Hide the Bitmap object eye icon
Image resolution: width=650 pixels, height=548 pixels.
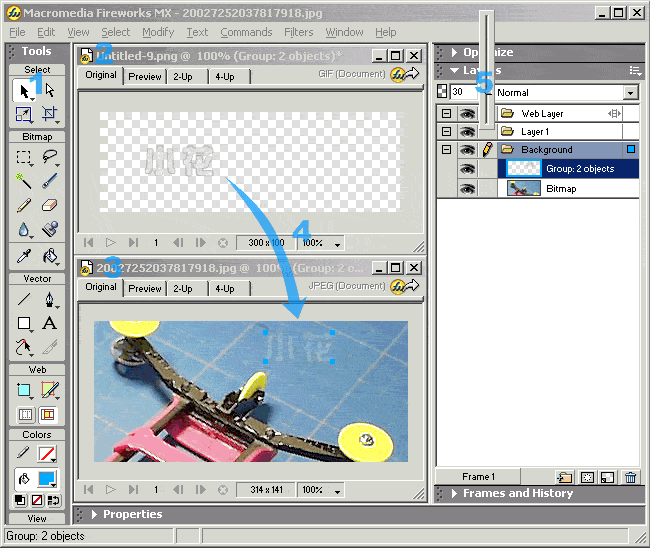click(x=467, y=189)
